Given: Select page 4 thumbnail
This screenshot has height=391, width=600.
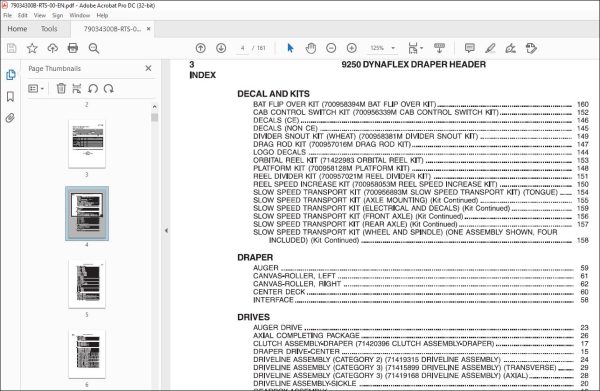Looking at the screenshot, I should click(x=87, y=213).
